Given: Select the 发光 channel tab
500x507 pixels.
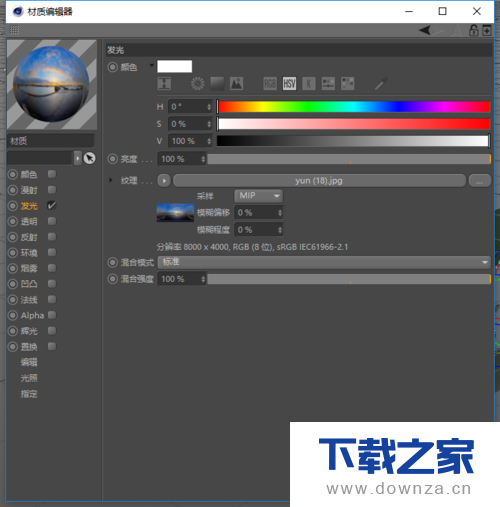Looking at the screenshot, I should [29, 206].
